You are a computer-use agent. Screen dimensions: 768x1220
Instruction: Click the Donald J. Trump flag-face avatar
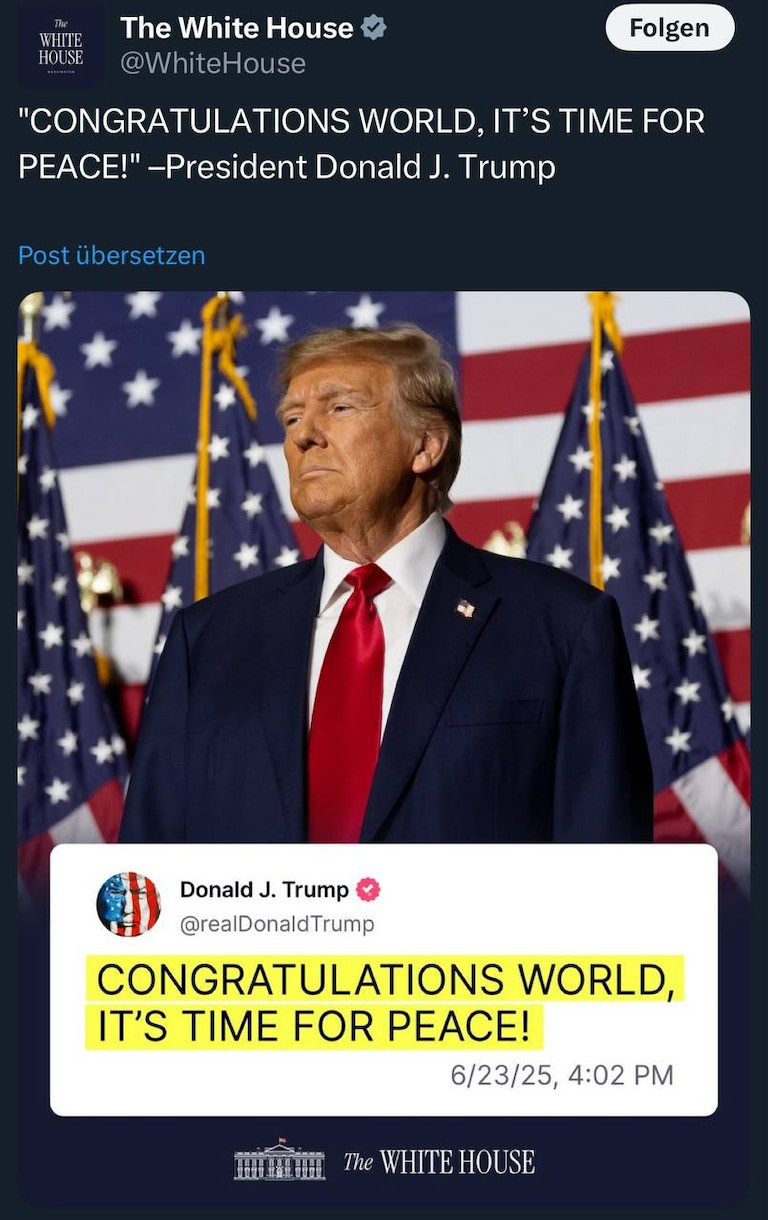pos(128,904)
